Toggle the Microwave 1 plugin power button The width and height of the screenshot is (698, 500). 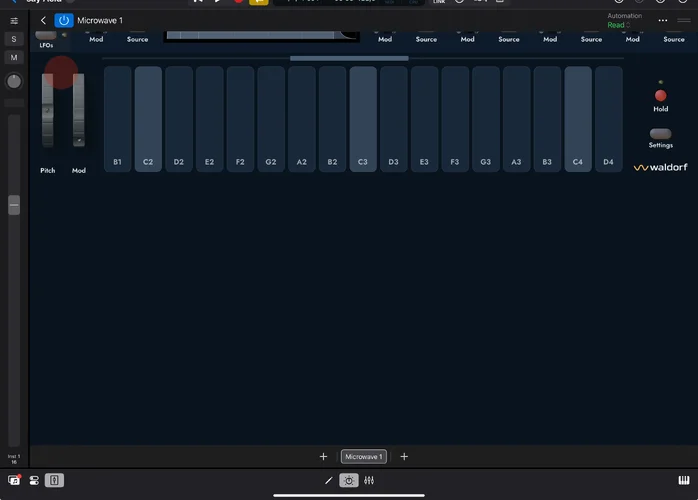[x=64, y=20]
